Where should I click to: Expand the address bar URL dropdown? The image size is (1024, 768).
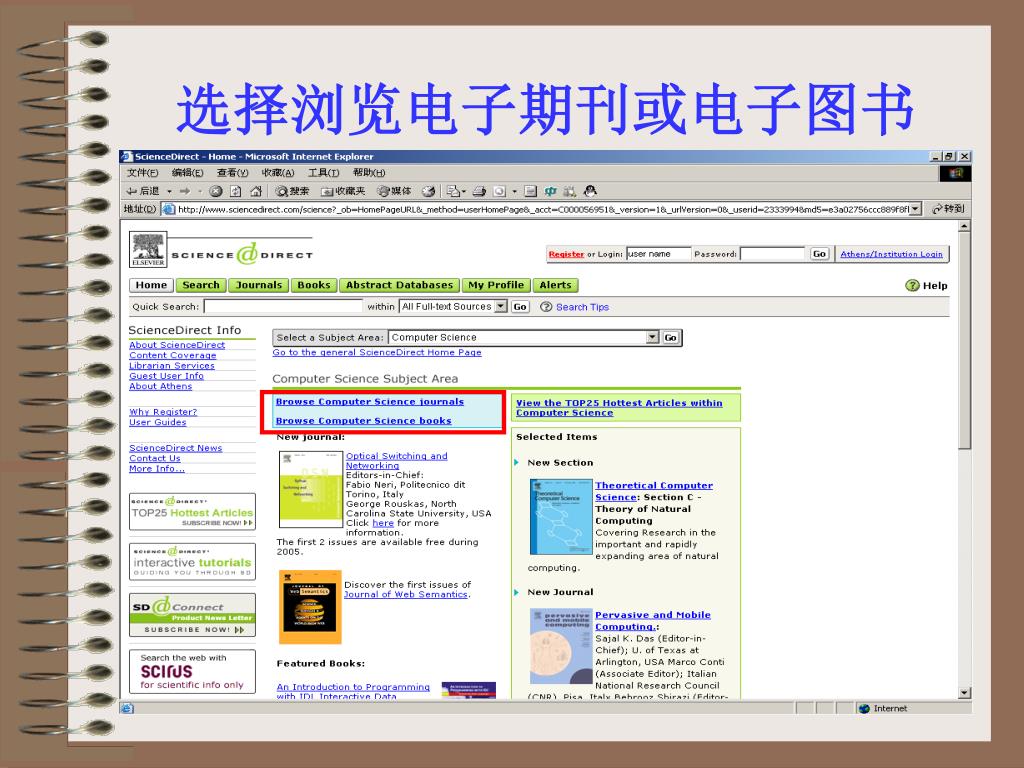pyautogui.click(x=915, y=209)
